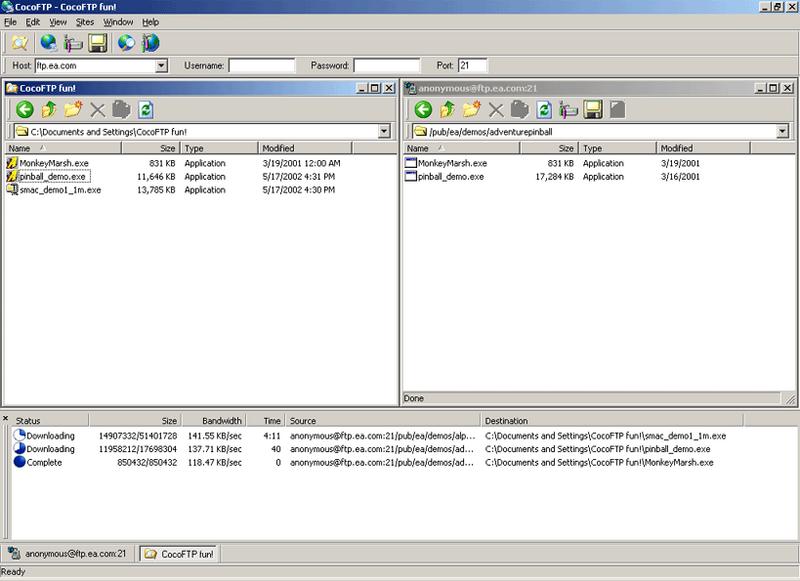The height and width of the screenshot is (581, 800).
Task: Expand the local path dropdown
Action: [x=384, y=131]
